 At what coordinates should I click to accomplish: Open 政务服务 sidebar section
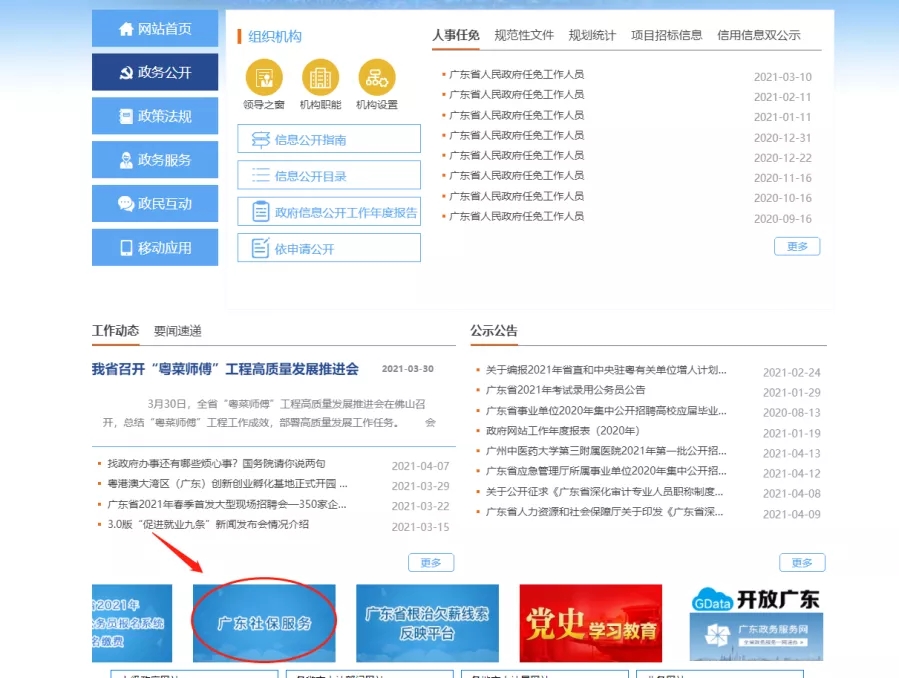point(155,160)
